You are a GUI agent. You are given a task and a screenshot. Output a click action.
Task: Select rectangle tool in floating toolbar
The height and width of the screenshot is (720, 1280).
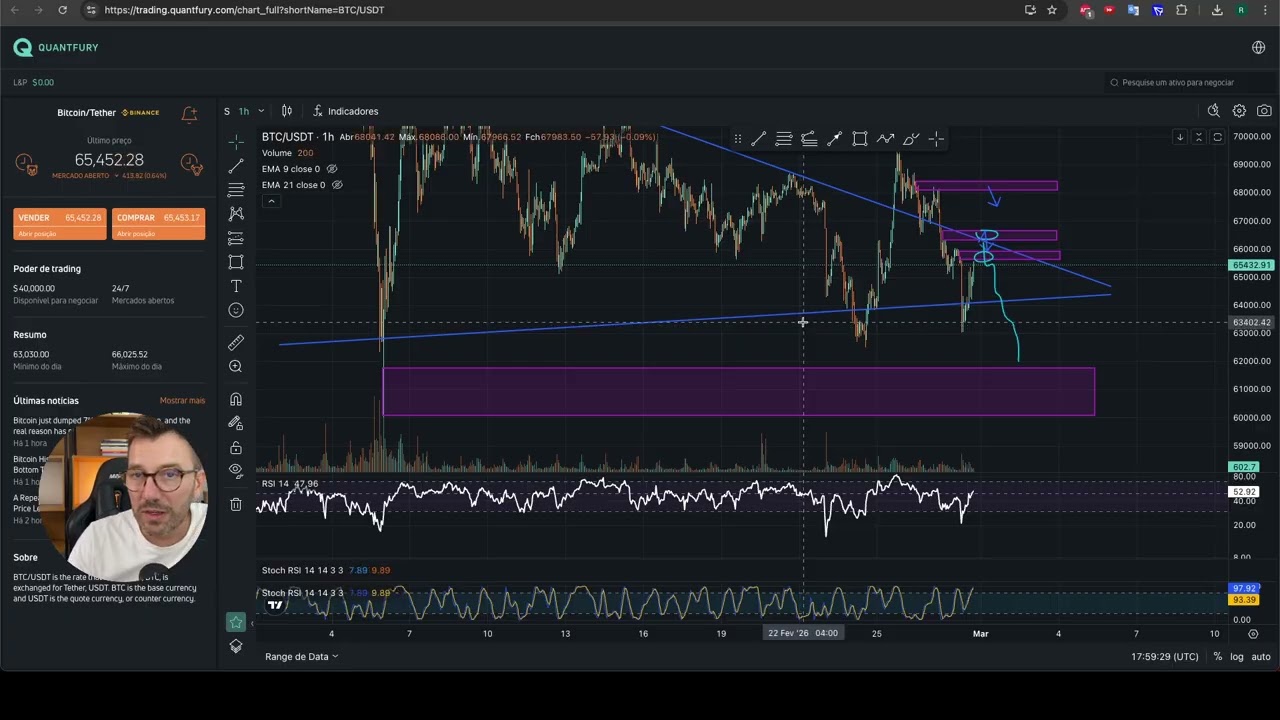pos(860,139)
